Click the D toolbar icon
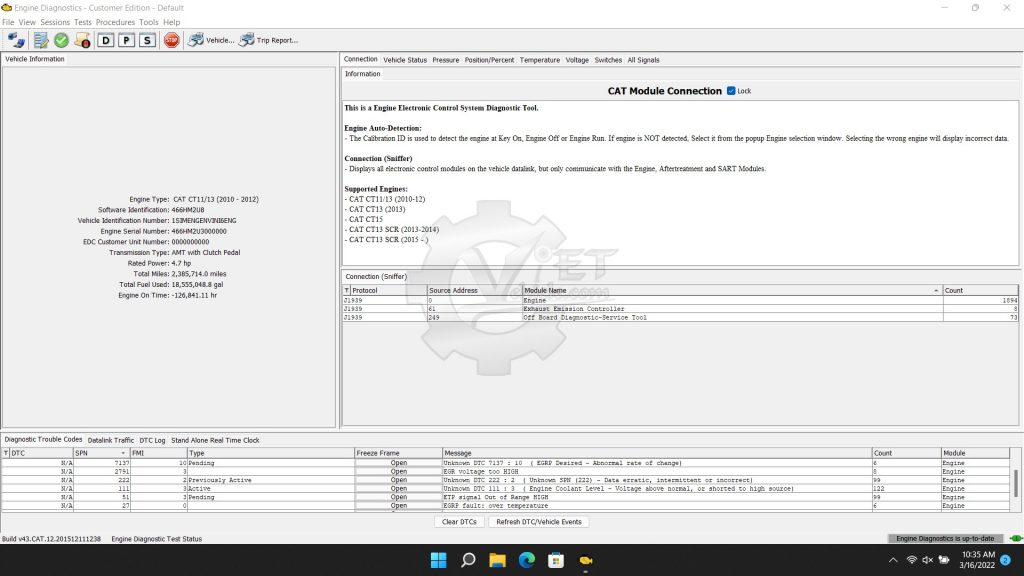The height and width of the screenshot is (576, 1024). coord(105,40)
